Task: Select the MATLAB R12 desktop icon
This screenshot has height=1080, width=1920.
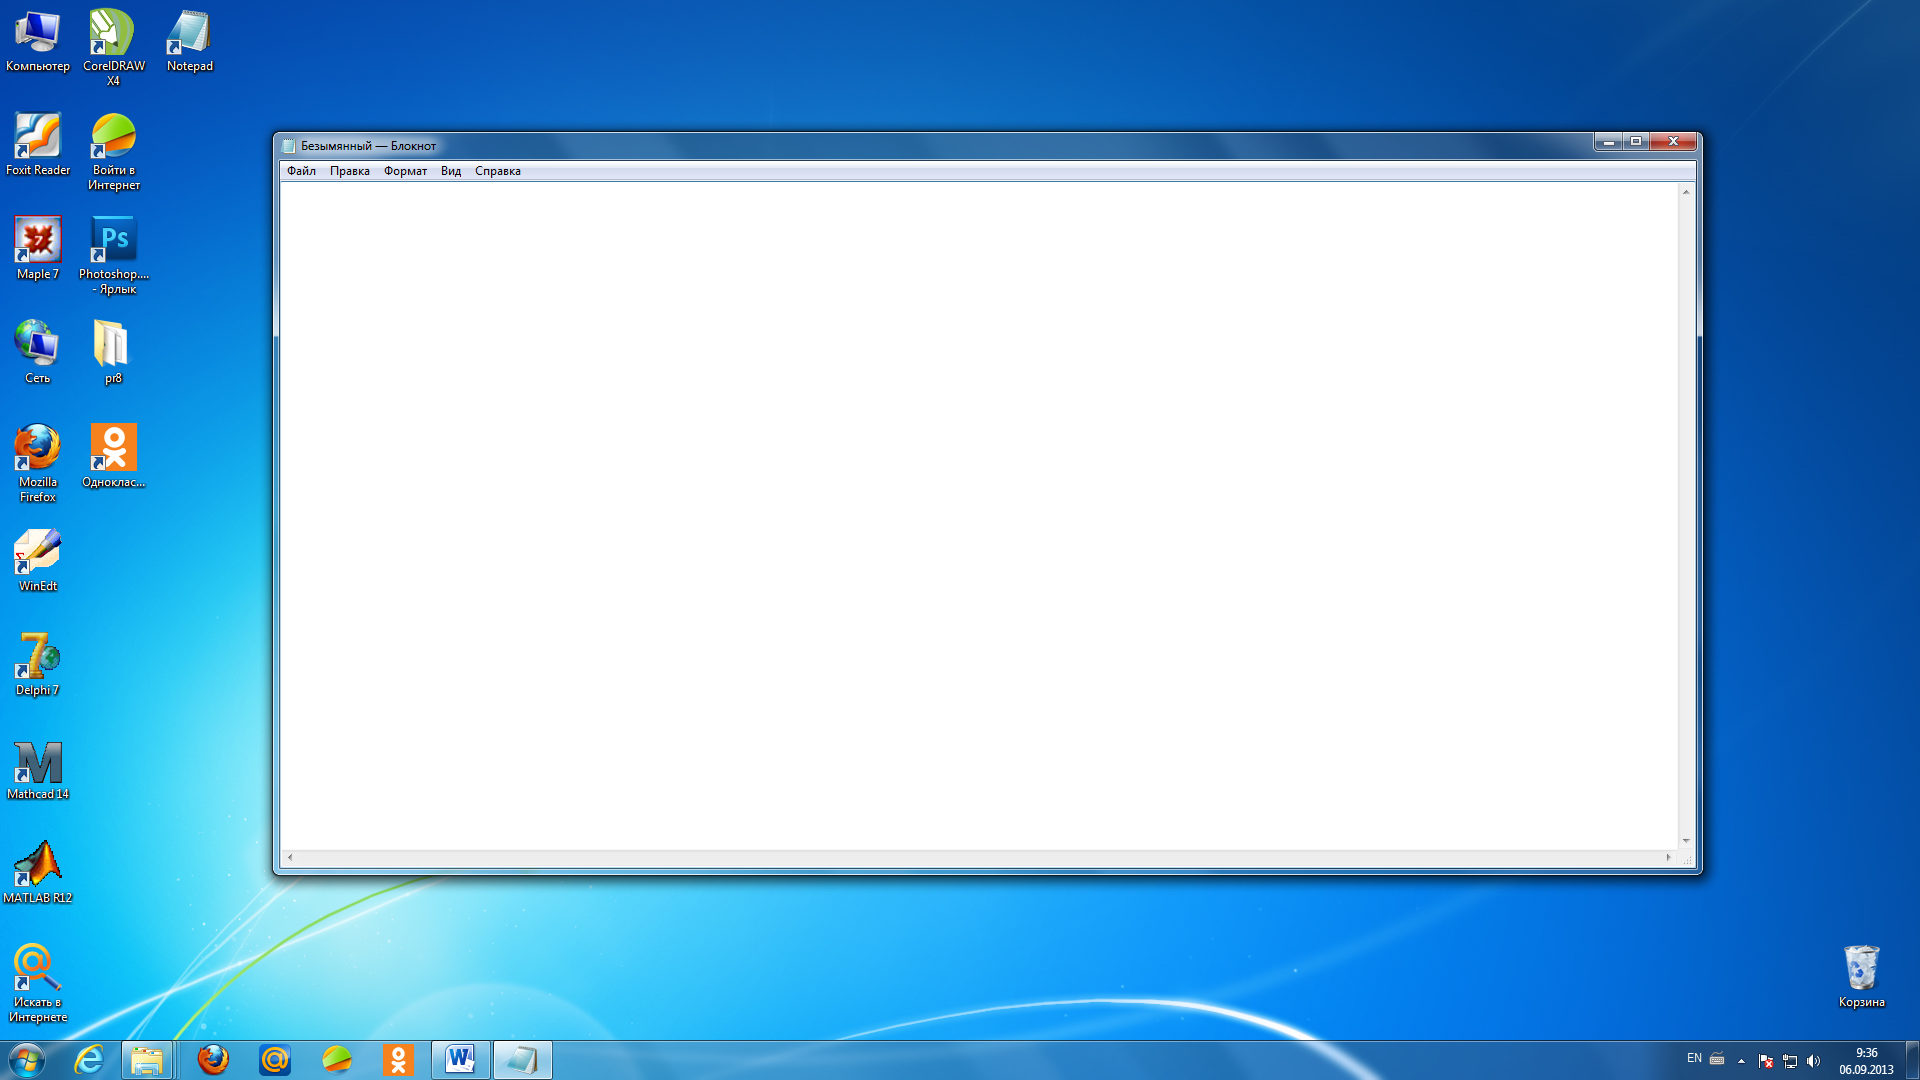Action: [38, 873]
